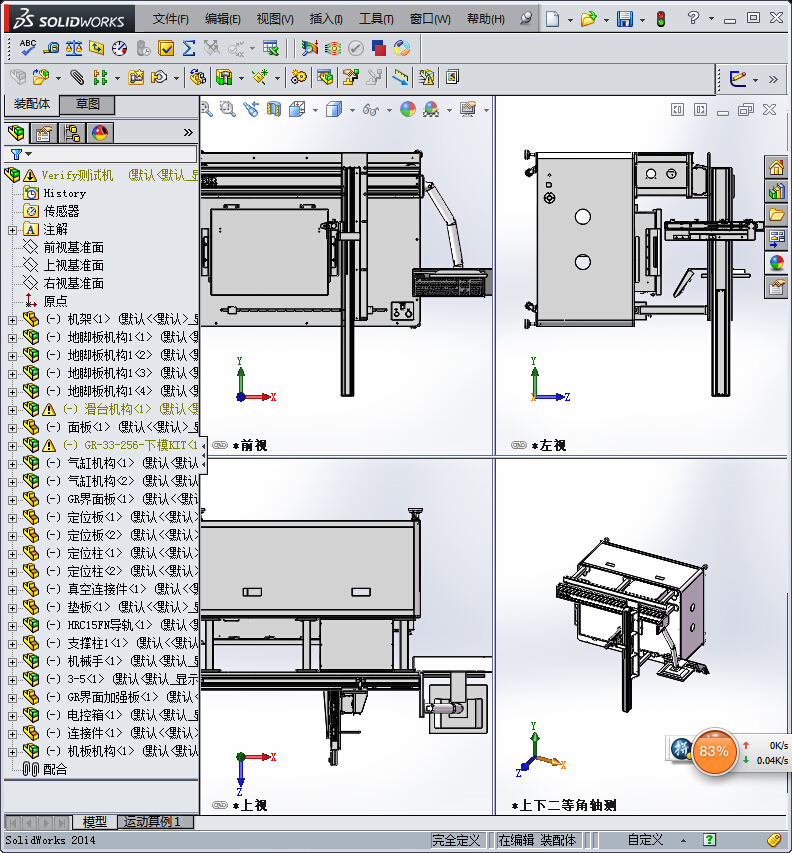Expand the 注解 tree node
This screenshot has height=853, width=792.
(12, 230)
